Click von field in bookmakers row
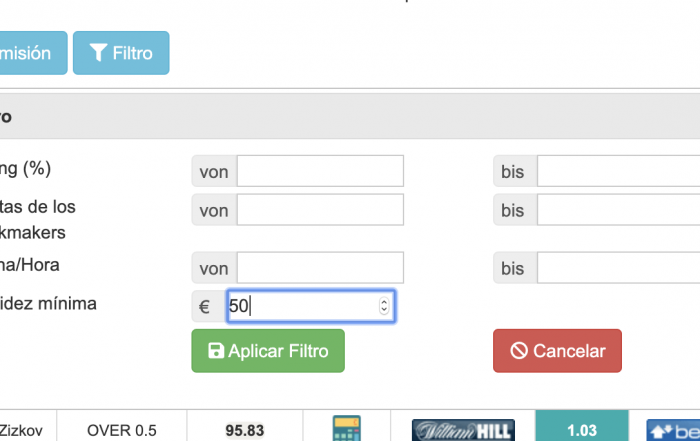 pos(320,209)
